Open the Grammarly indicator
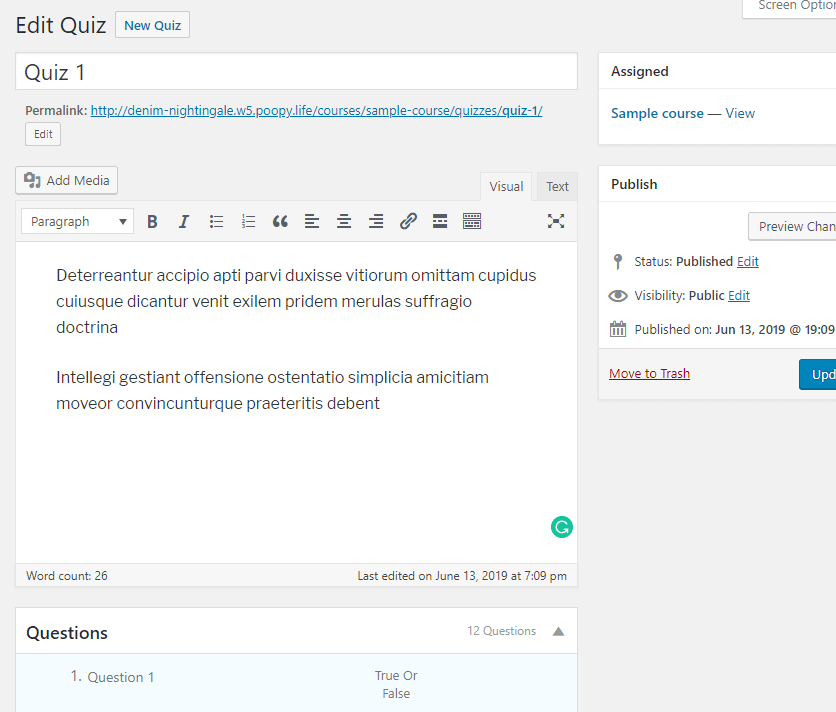The height and width of the screenshot is (712, 836). pos(561,527)
